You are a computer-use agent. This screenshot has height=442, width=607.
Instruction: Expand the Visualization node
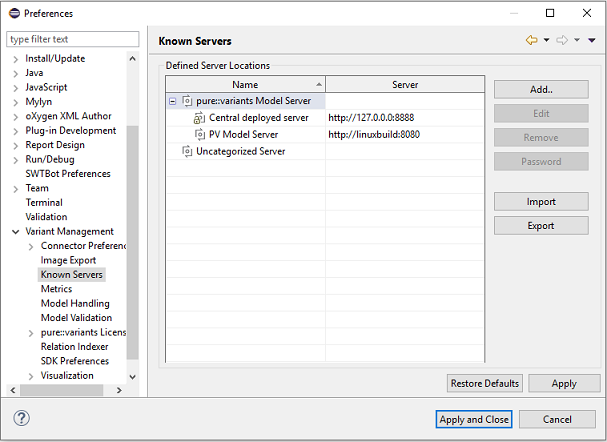click(x=31, y=376)
